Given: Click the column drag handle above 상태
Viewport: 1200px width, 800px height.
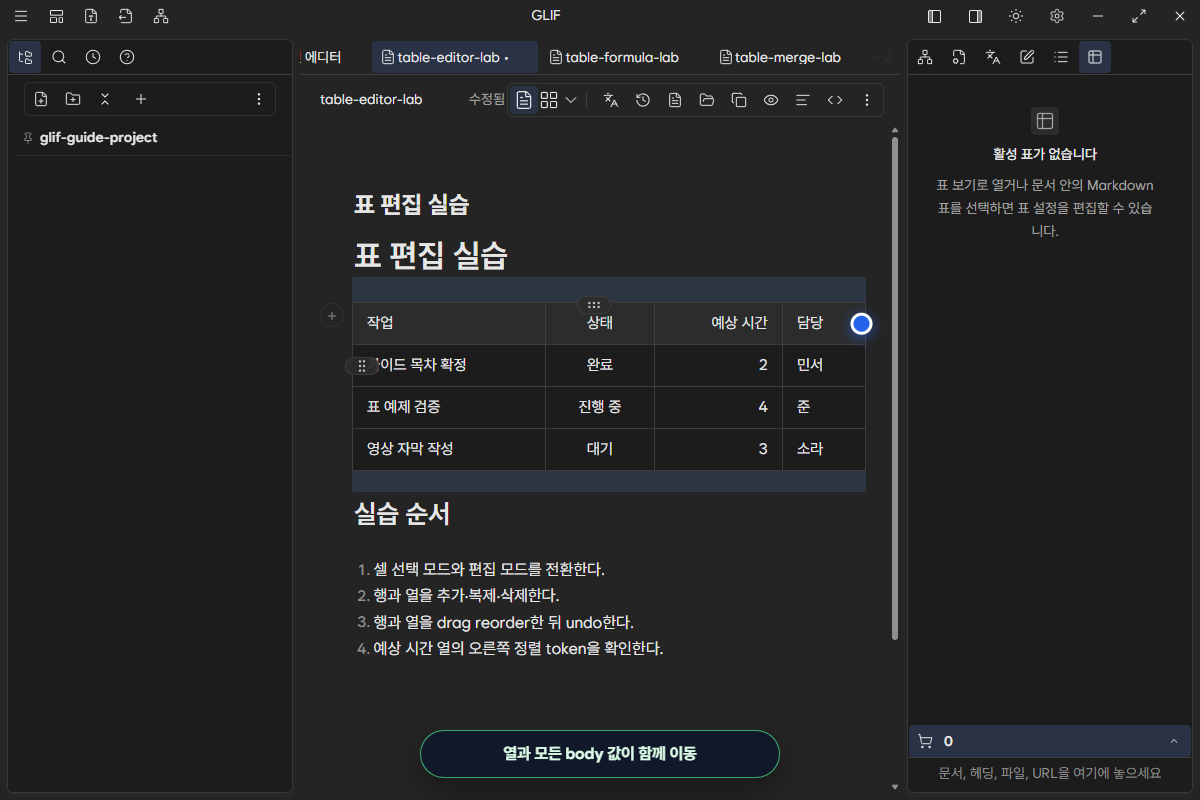Looking at the screenshot, I should point(594,305).
